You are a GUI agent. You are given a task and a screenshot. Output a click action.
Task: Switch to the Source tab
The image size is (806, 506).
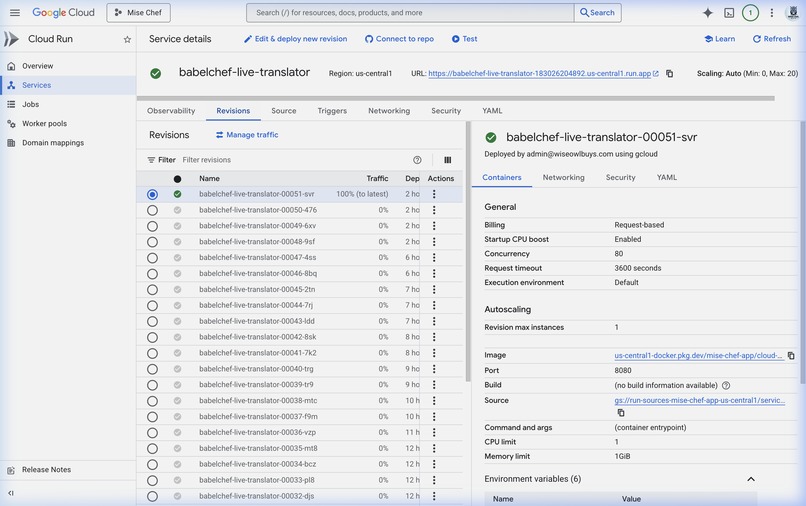(x=284, y=111)
